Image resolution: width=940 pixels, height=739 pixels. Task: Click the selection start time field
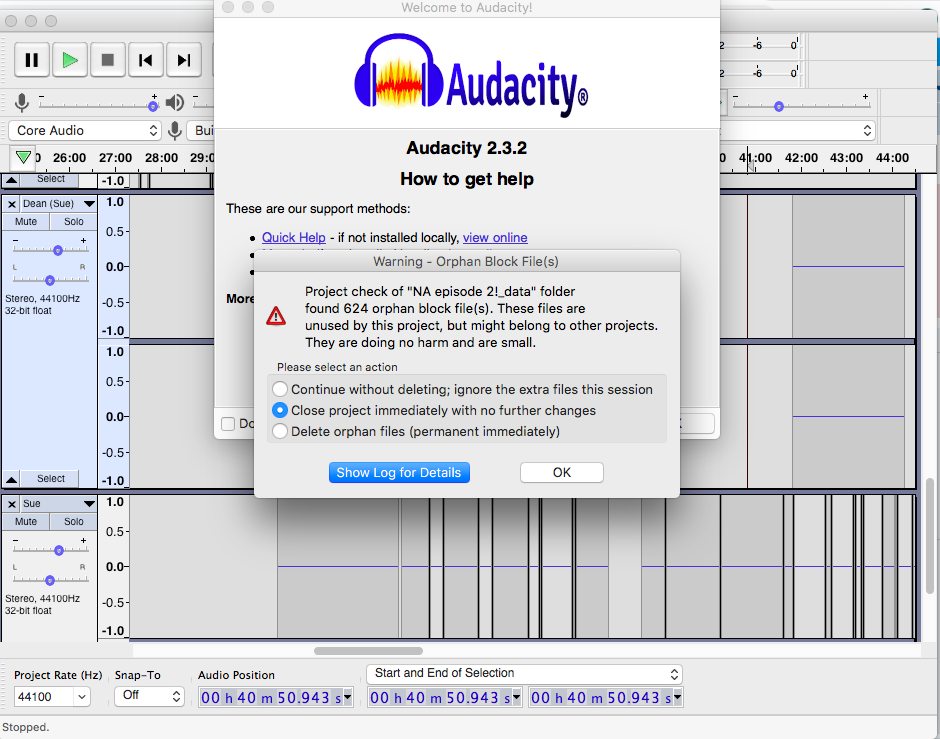(x=440, y=698)
